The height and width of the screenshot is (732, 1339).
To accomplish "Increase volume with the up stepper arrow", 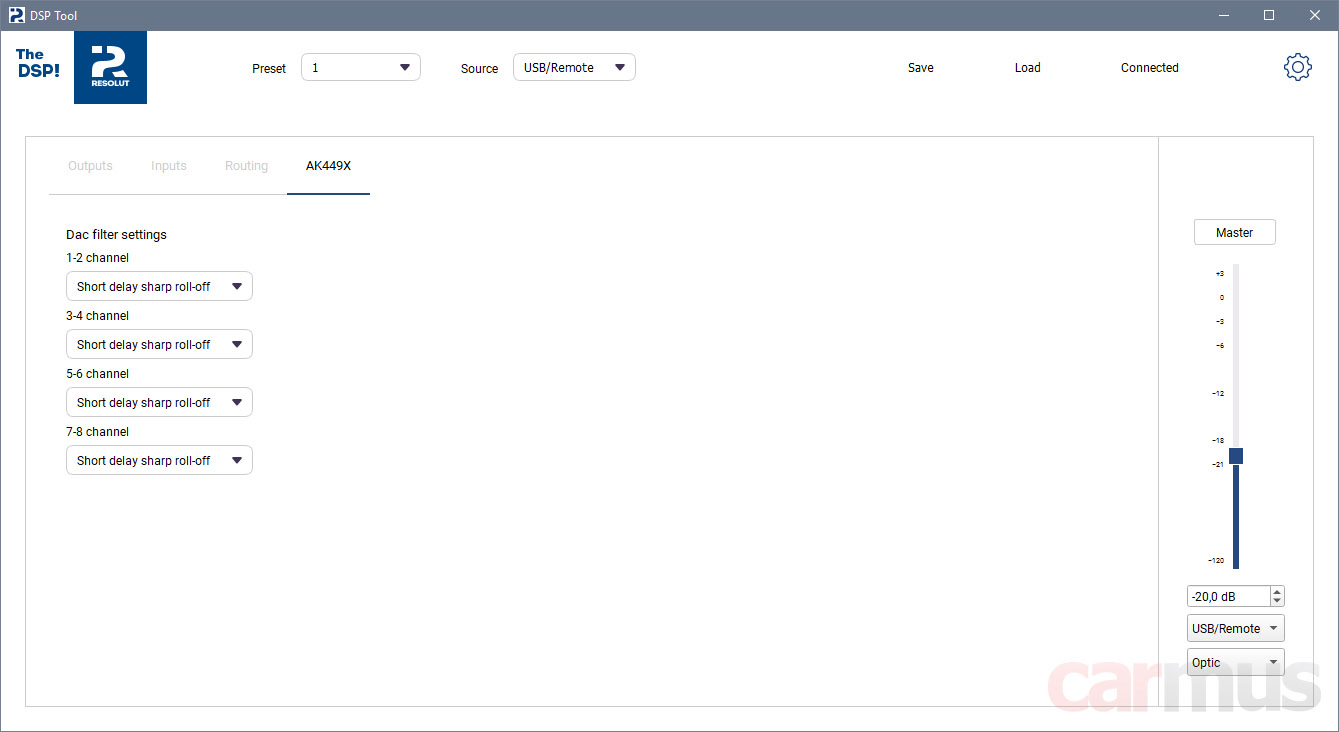I will [1277, 591].
